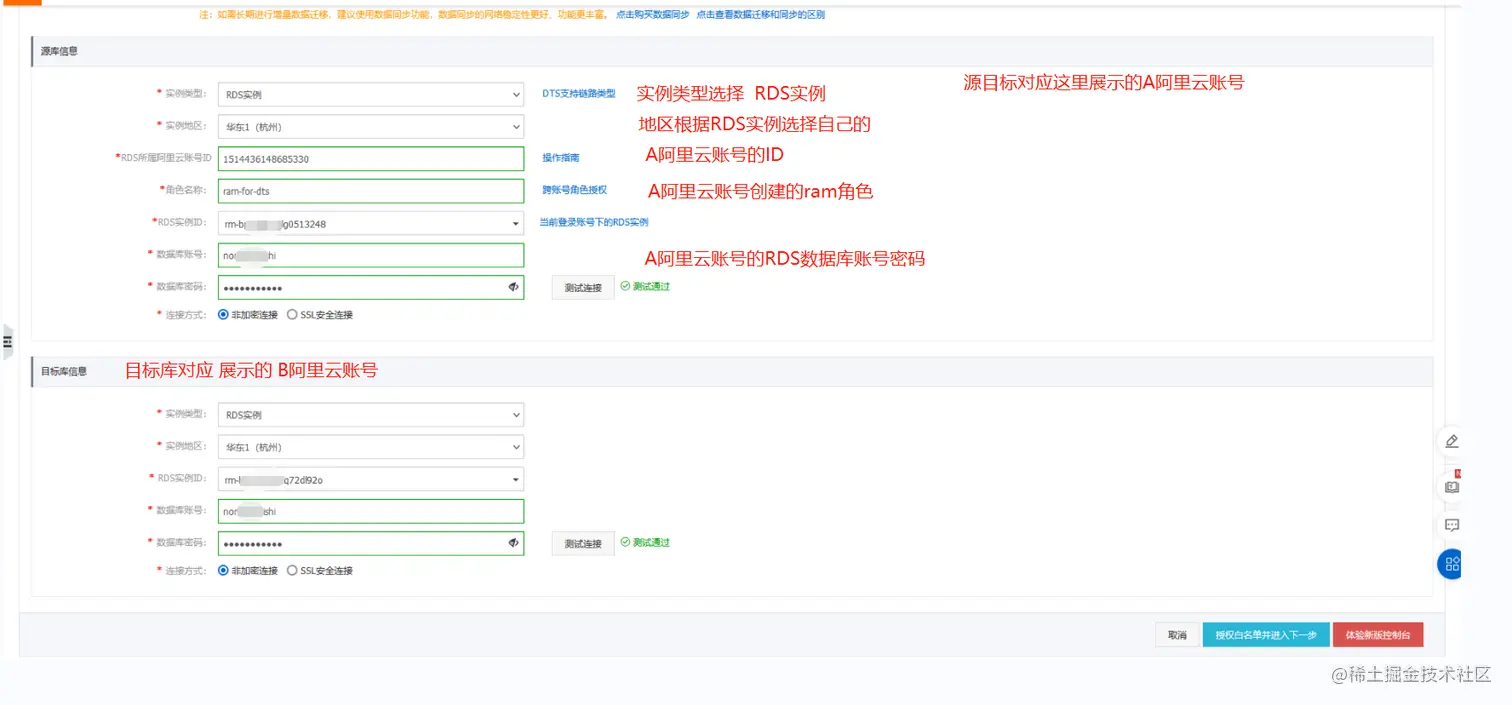Toggle the left sidebar collapse handle
The width and height of the screenshot is (1512, 705).
(x=8, y=342)
